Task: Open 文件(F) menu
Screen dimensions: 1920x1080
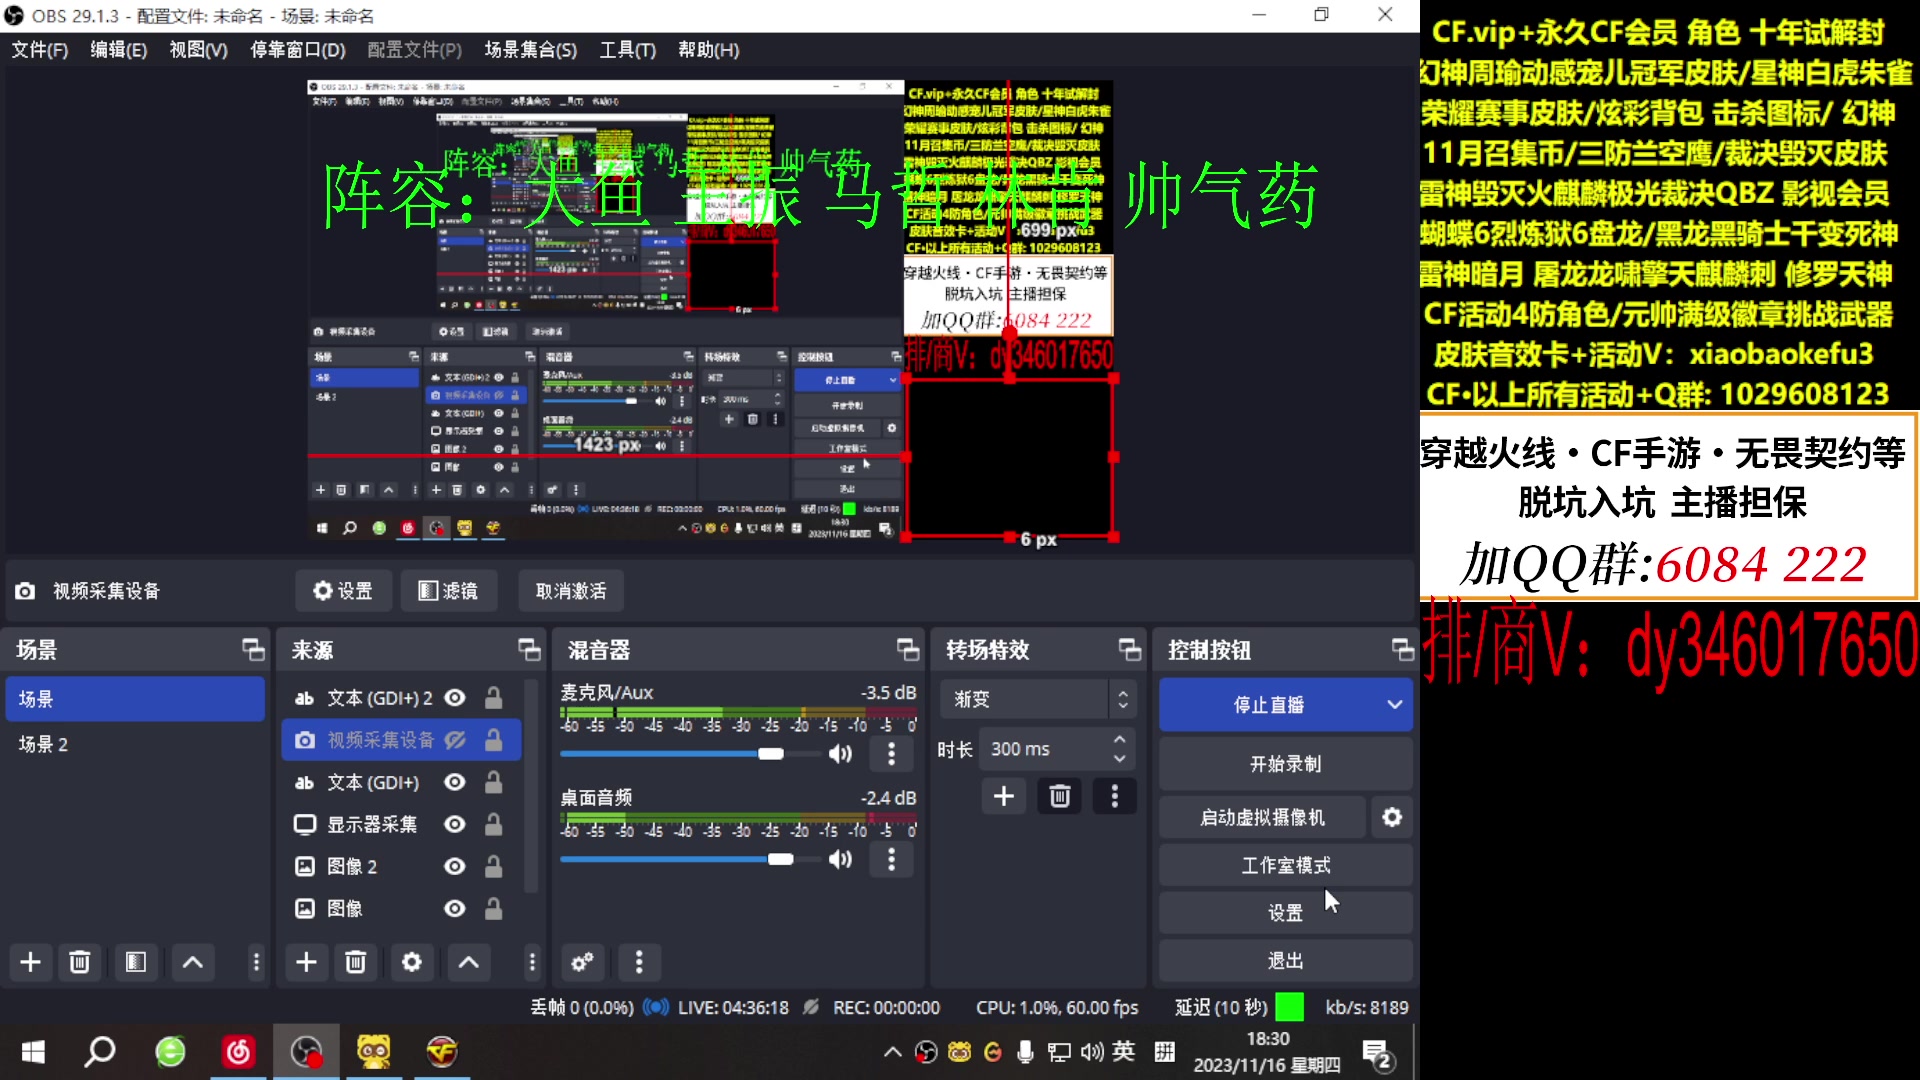Action: (x=40, y=50)
